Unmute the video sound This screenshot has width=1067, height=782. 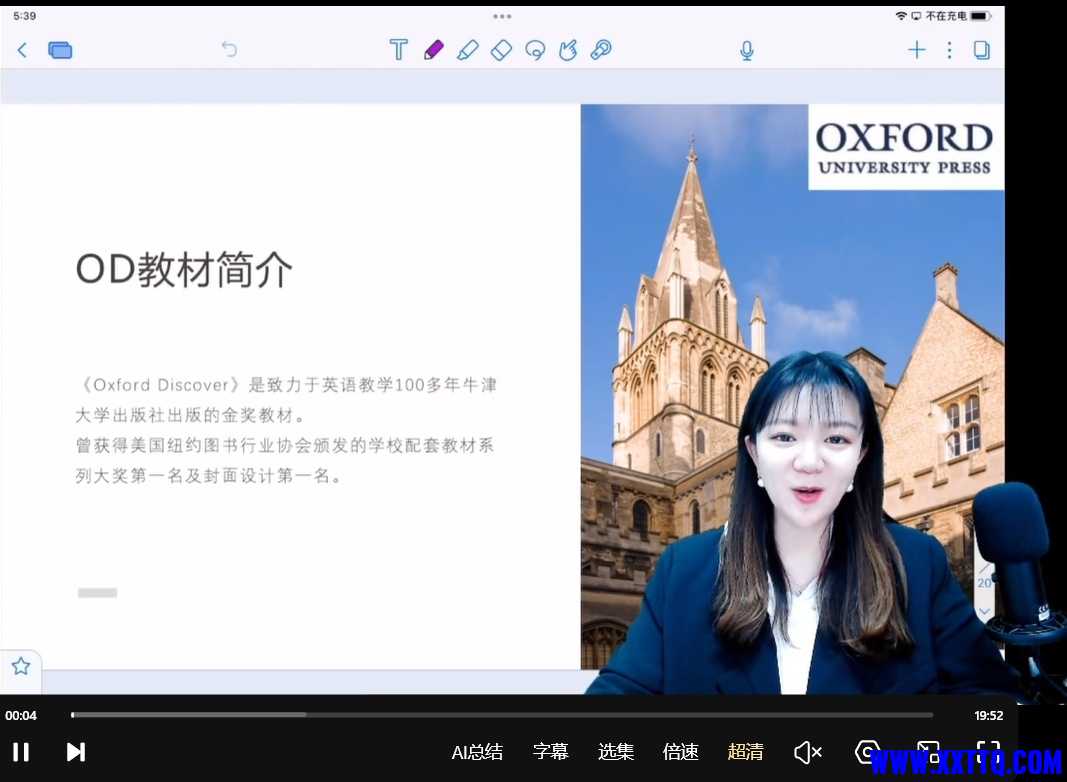808,752
